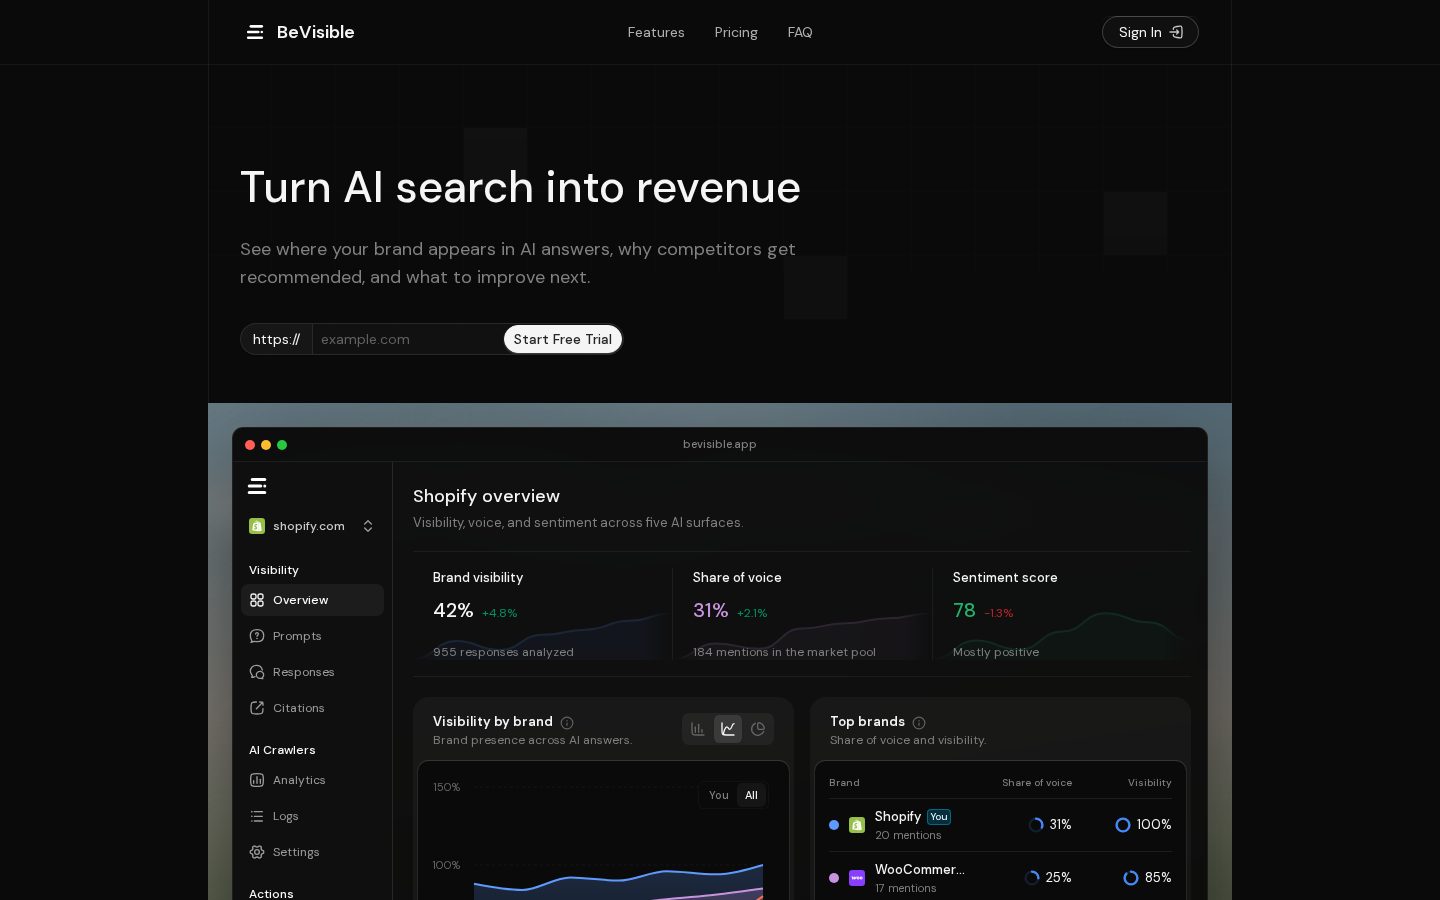The width and height of the screenshot is (1440, 900).
Task: Click the You badge beside Shopify
Action: click(939, 817)
